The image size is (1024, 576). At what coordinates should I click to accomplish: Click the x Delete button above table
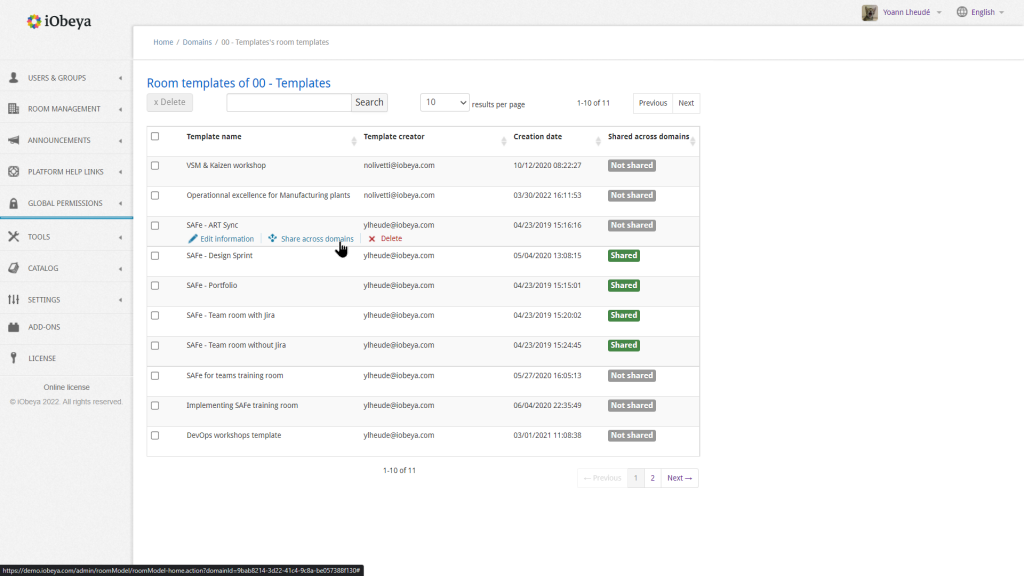[170, 102]
